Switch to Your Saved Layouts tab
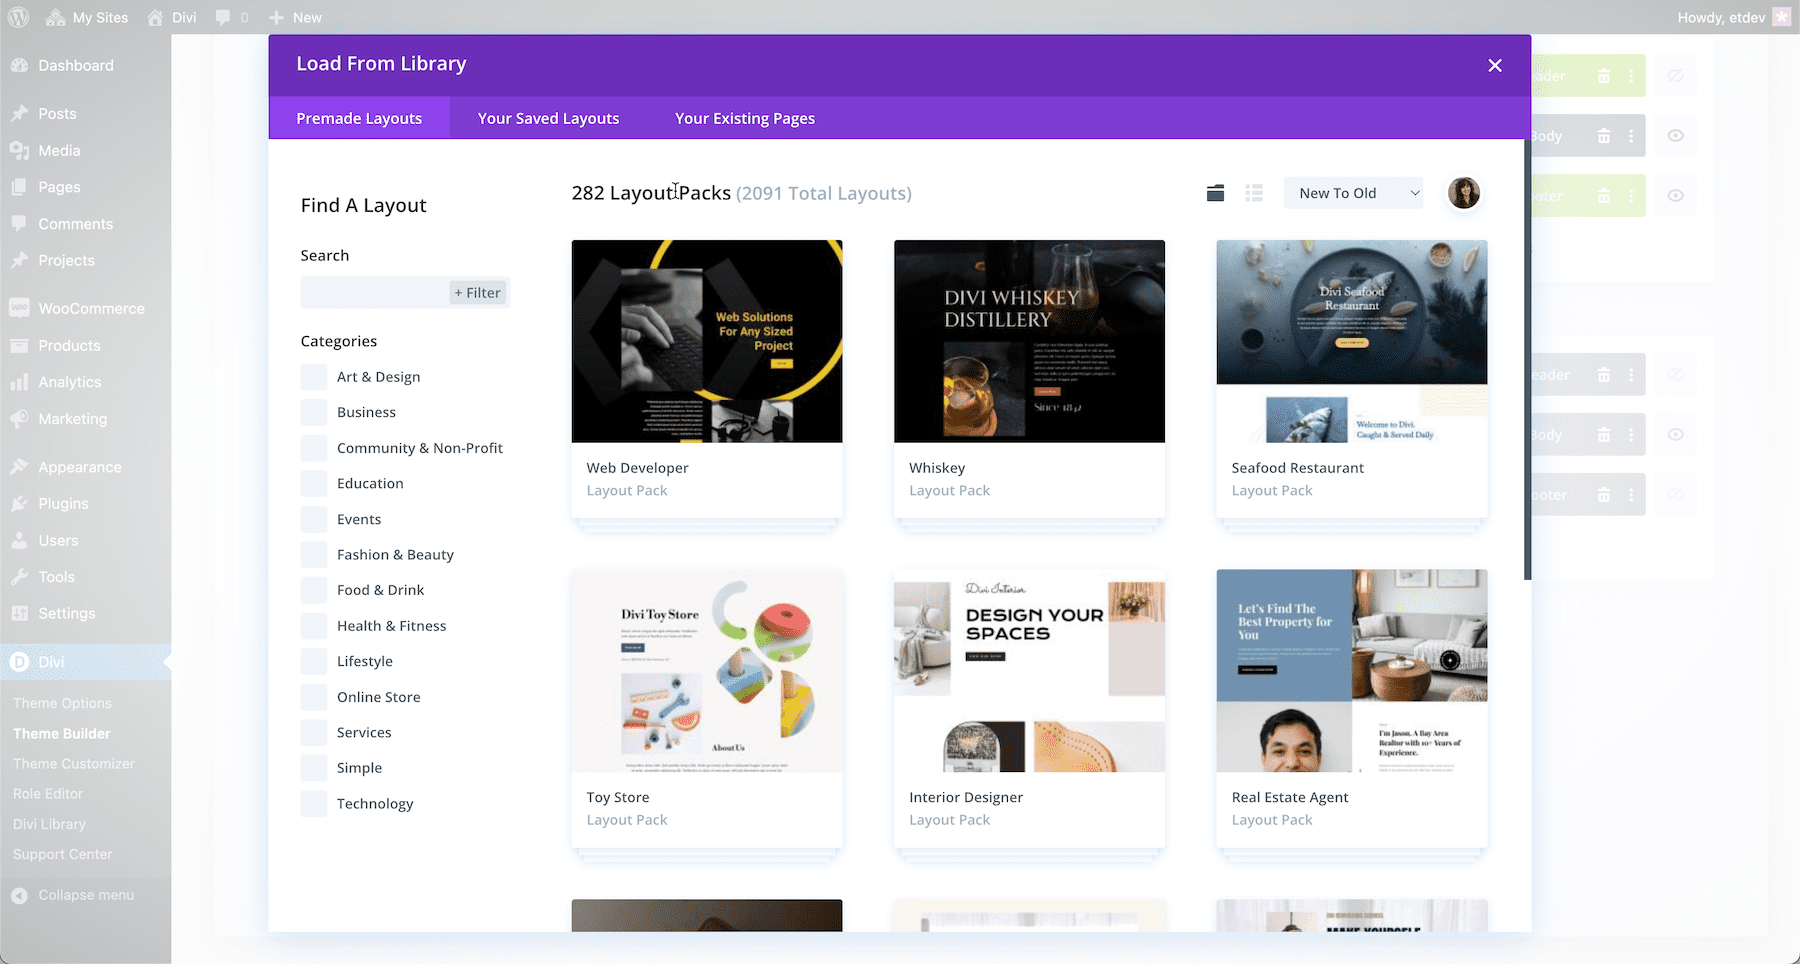 click(x=547, y=118)
